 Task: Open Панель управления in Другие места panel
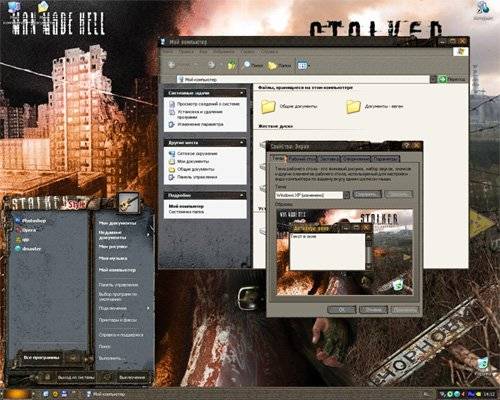193,177
